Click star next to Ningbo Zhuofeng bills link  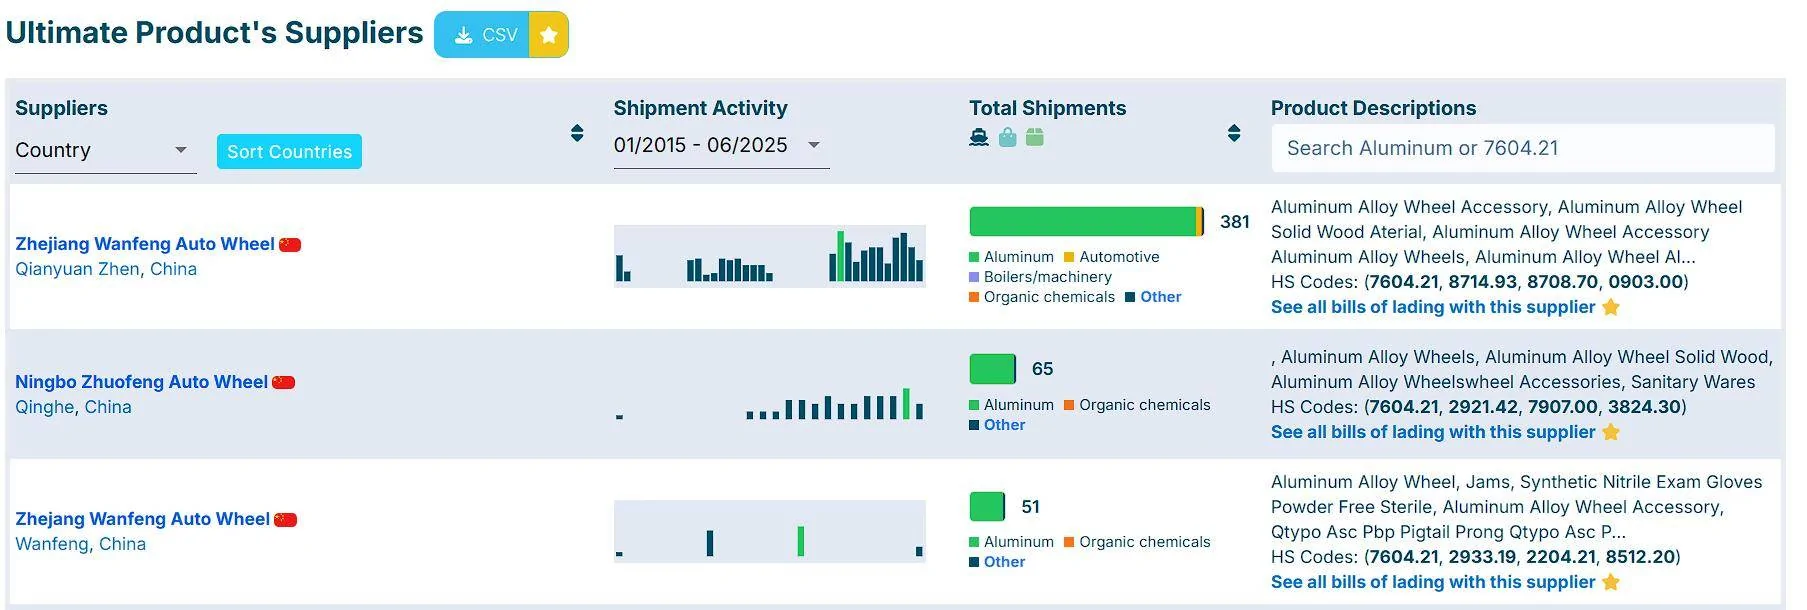tap(1611, 432)
